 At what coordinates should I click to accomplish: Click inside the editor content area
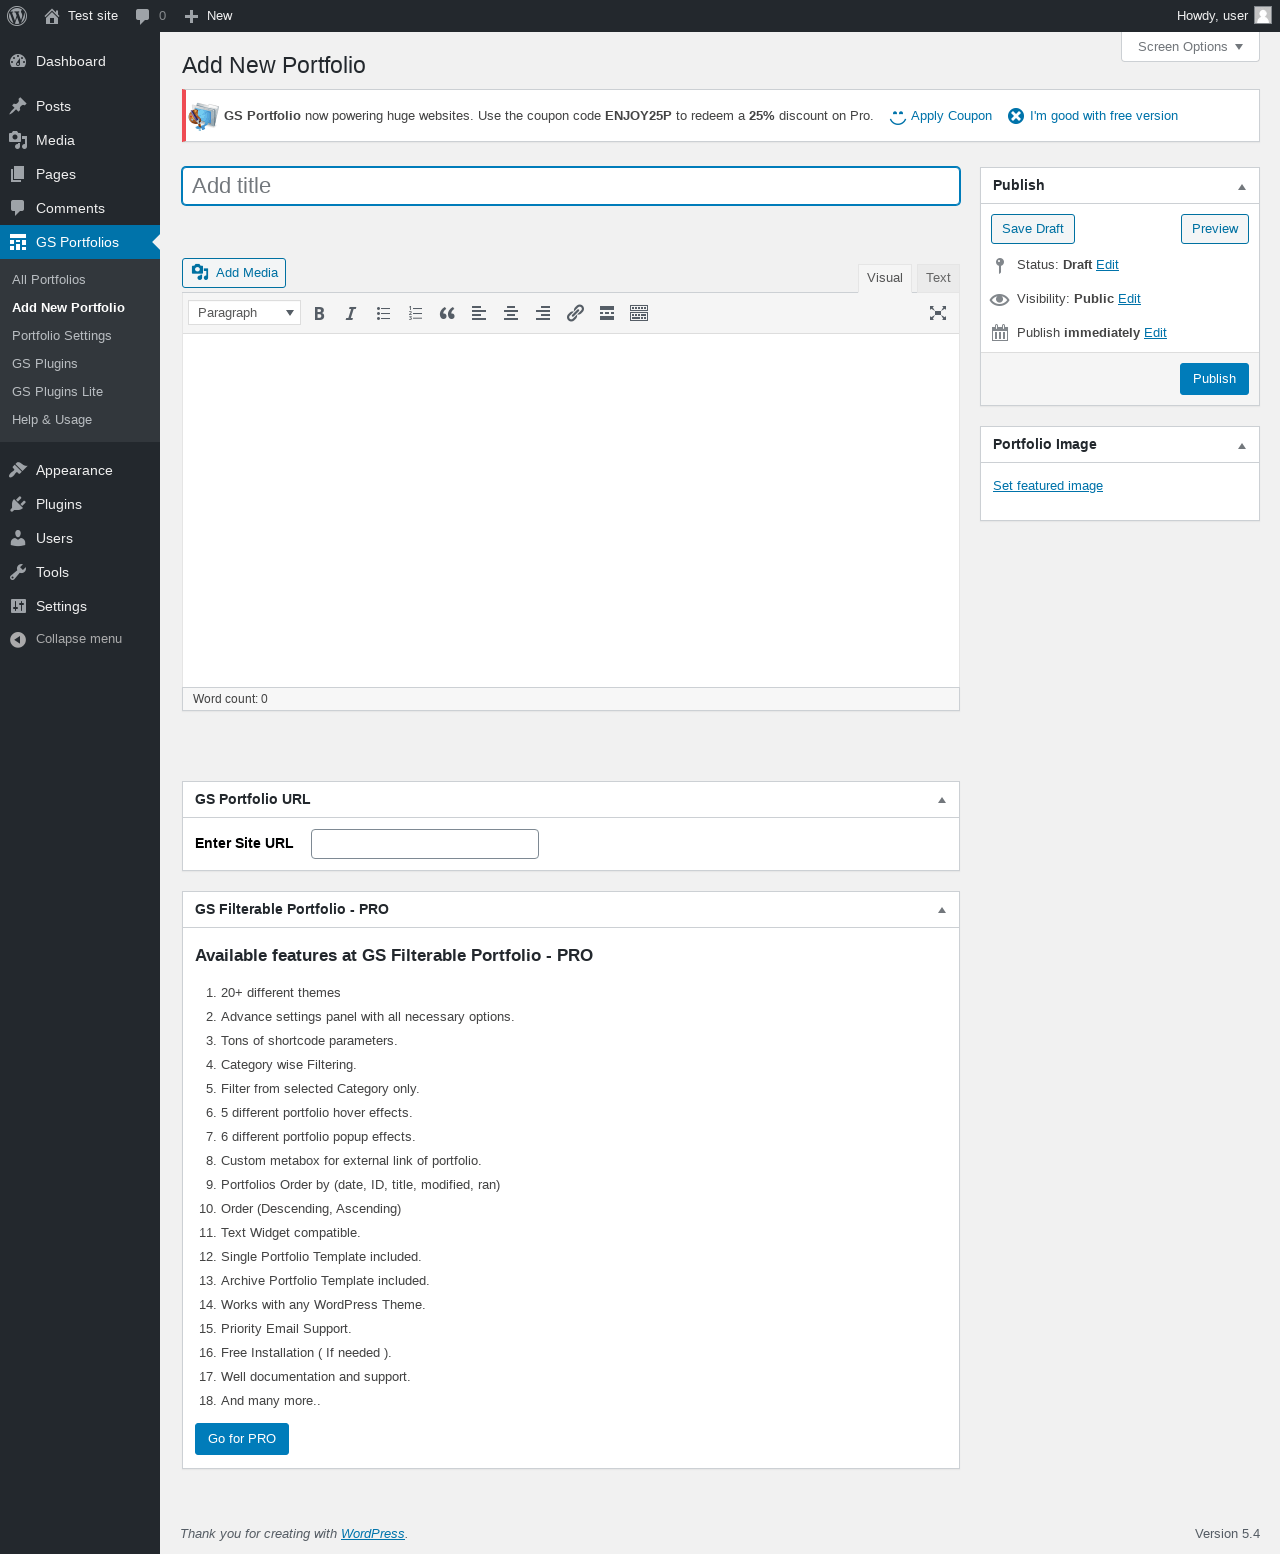click(x=571, y=510)
